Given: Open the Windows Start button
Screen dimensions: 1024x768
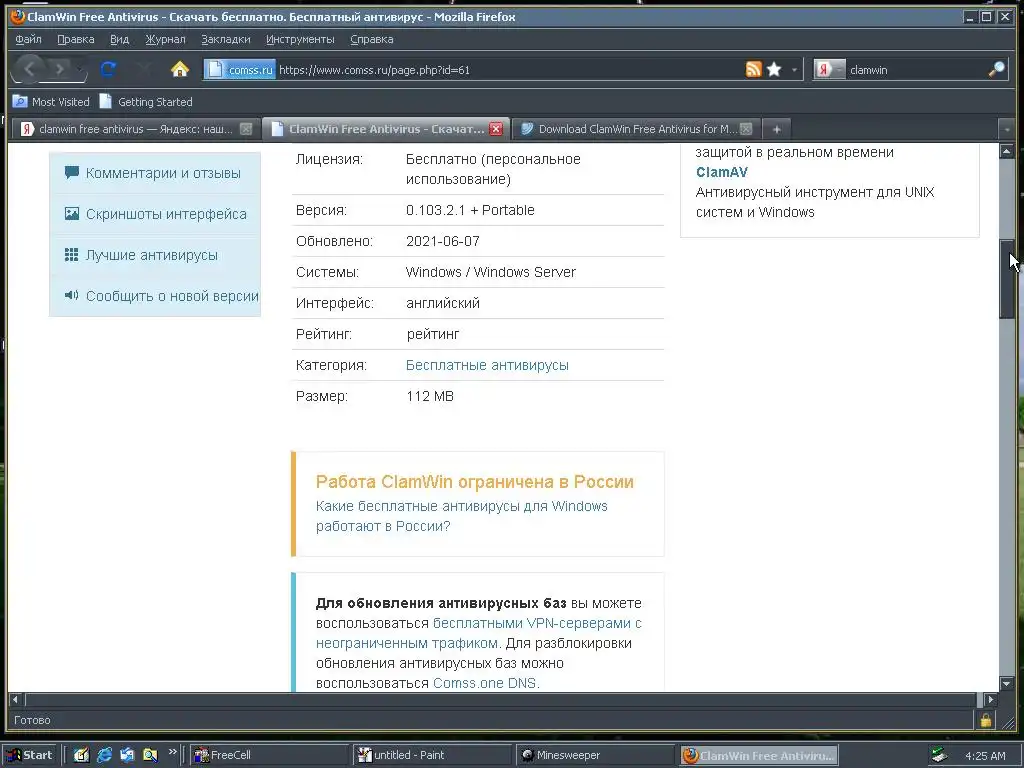Looking at the screenshot, I should [x=31, y=755].
